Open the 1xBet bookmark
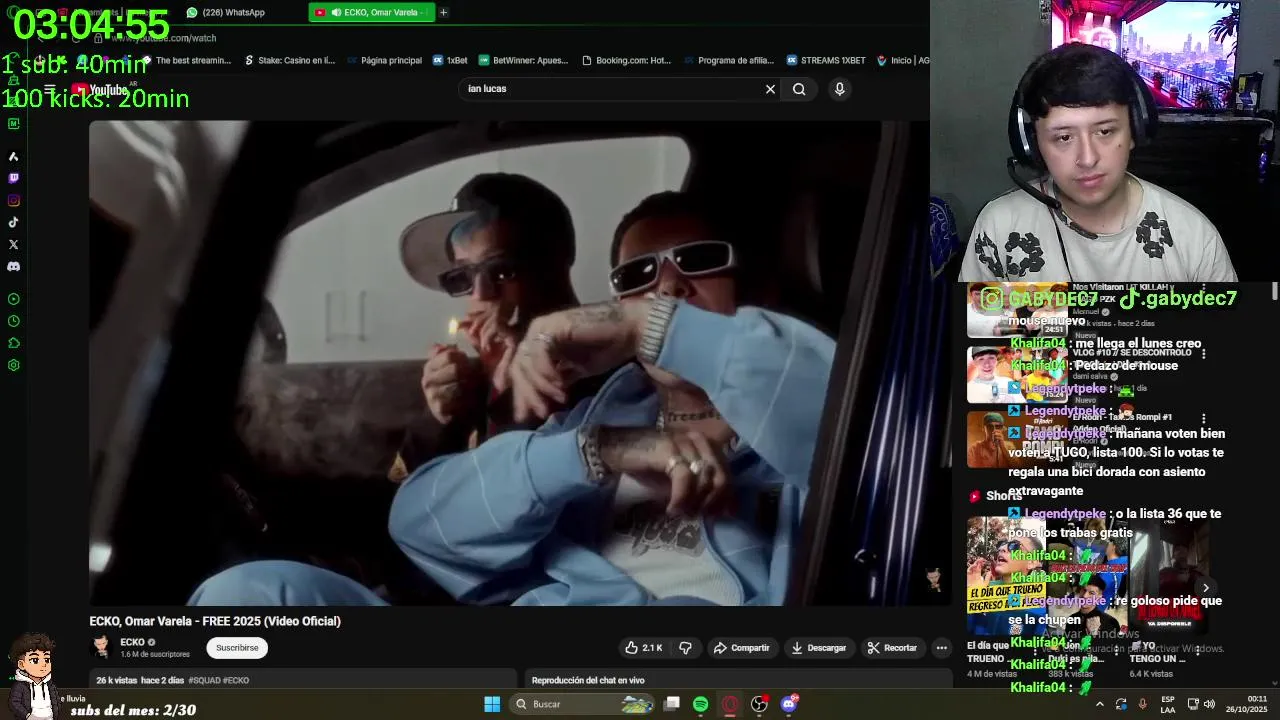The image size is (1280, 720). (450, 60)
